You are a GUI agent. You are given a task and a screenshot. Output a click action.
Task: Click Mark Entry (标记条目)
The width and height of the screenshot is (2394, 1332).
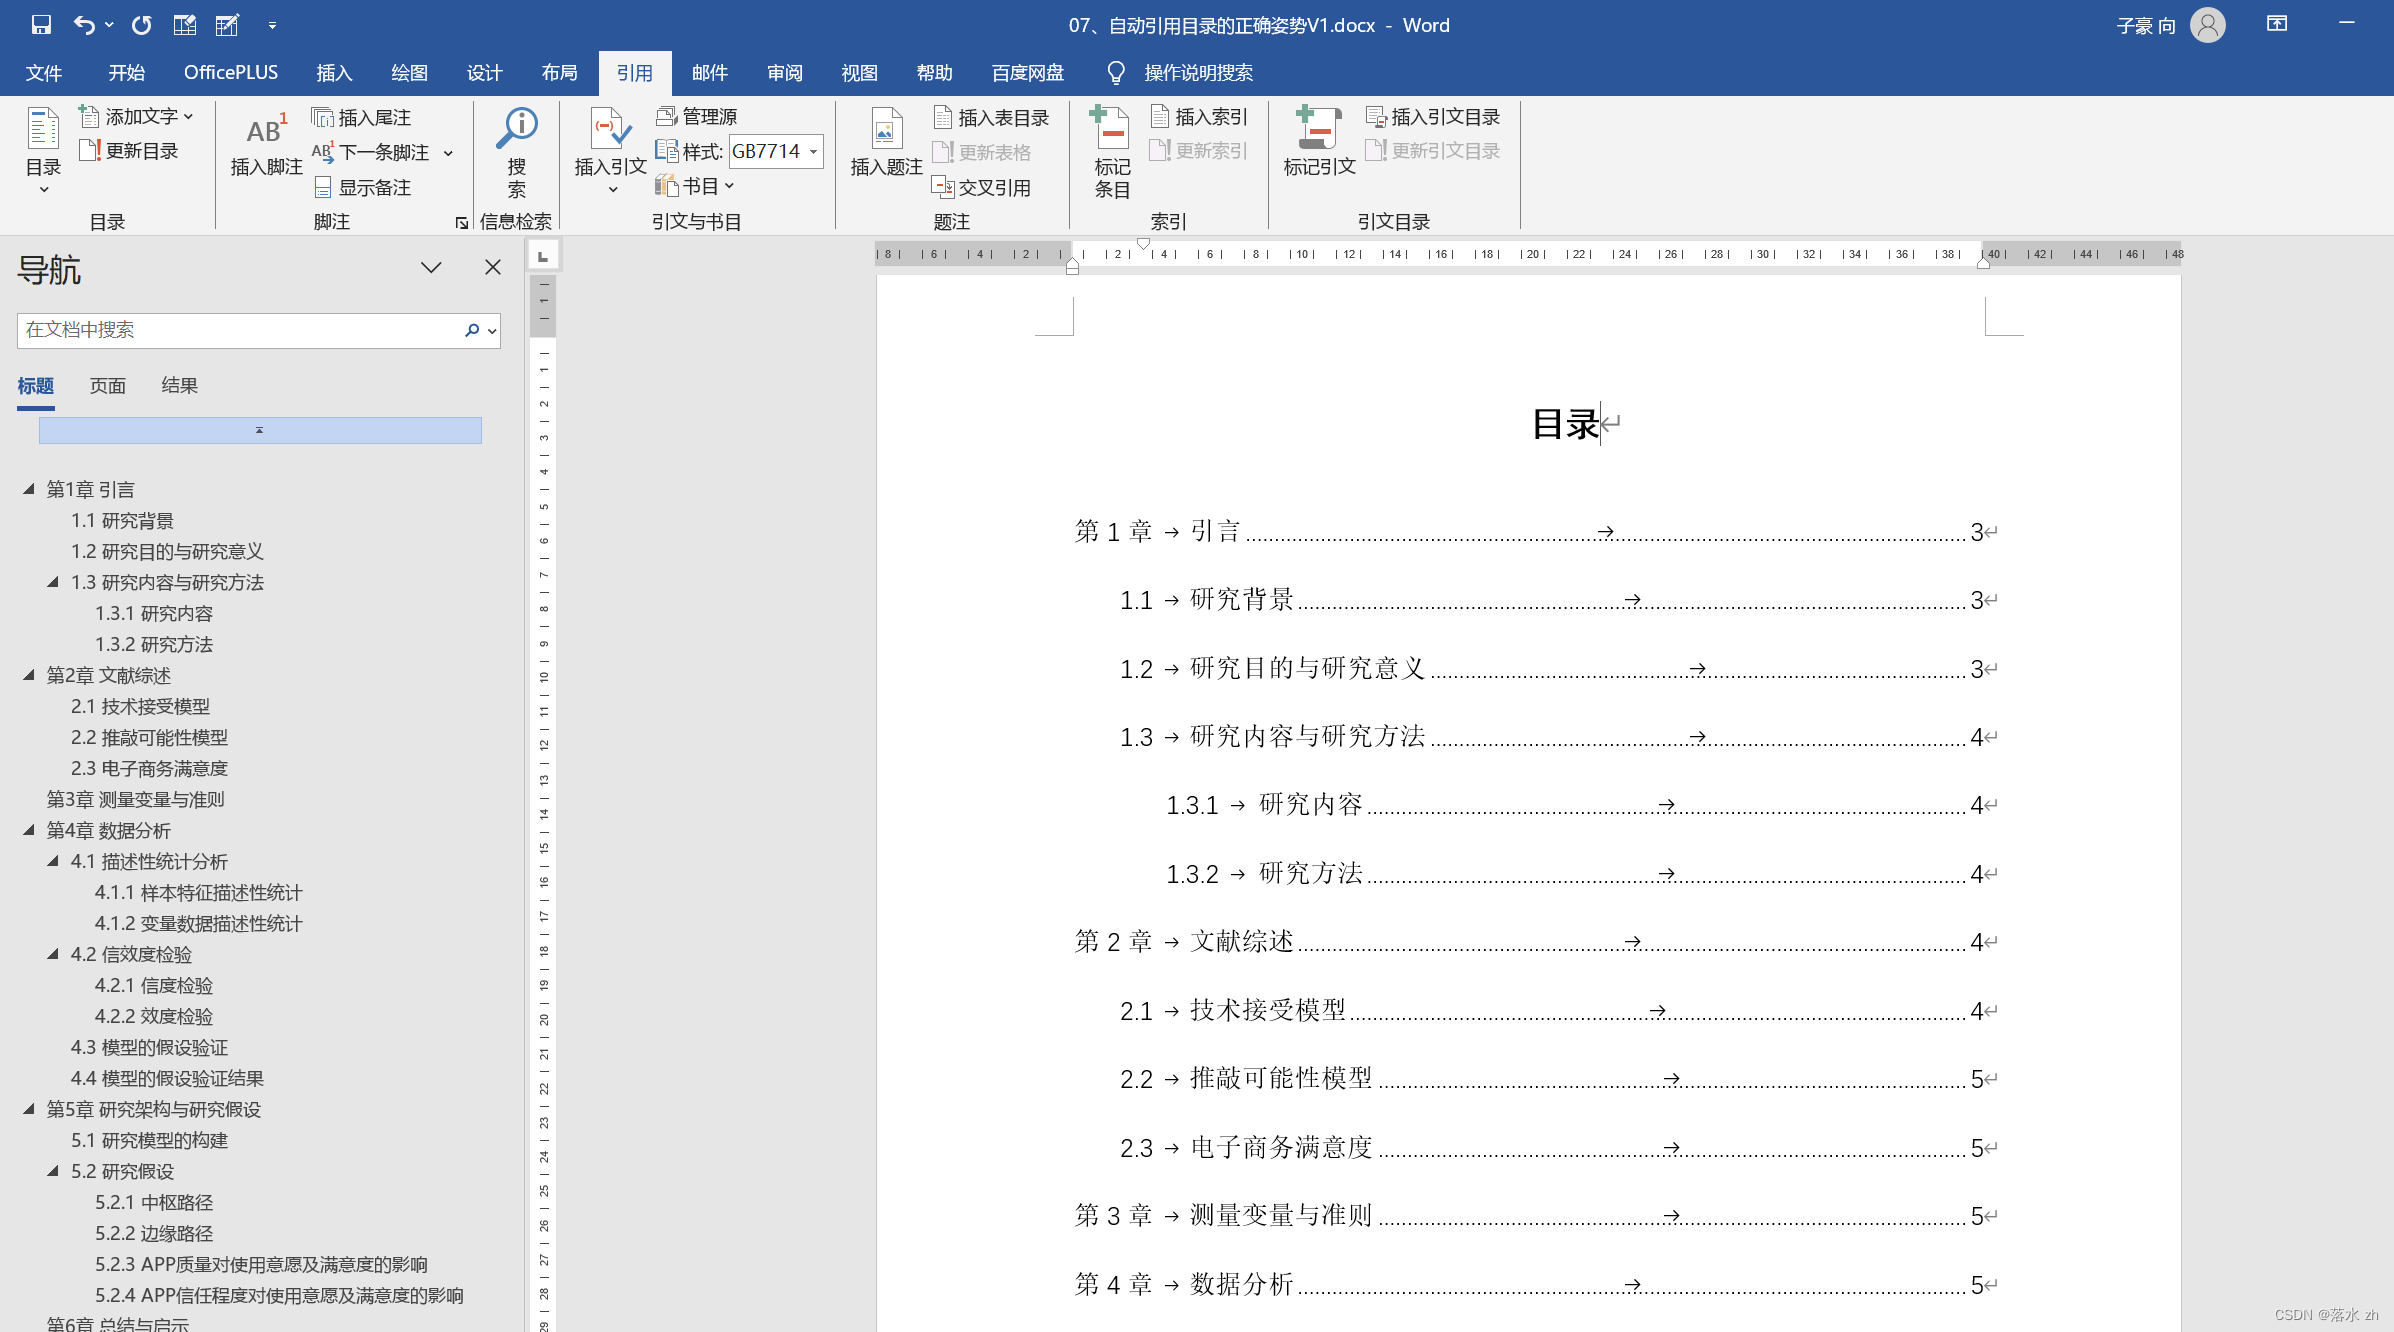pyautogui.click(x=1112, y=152)
